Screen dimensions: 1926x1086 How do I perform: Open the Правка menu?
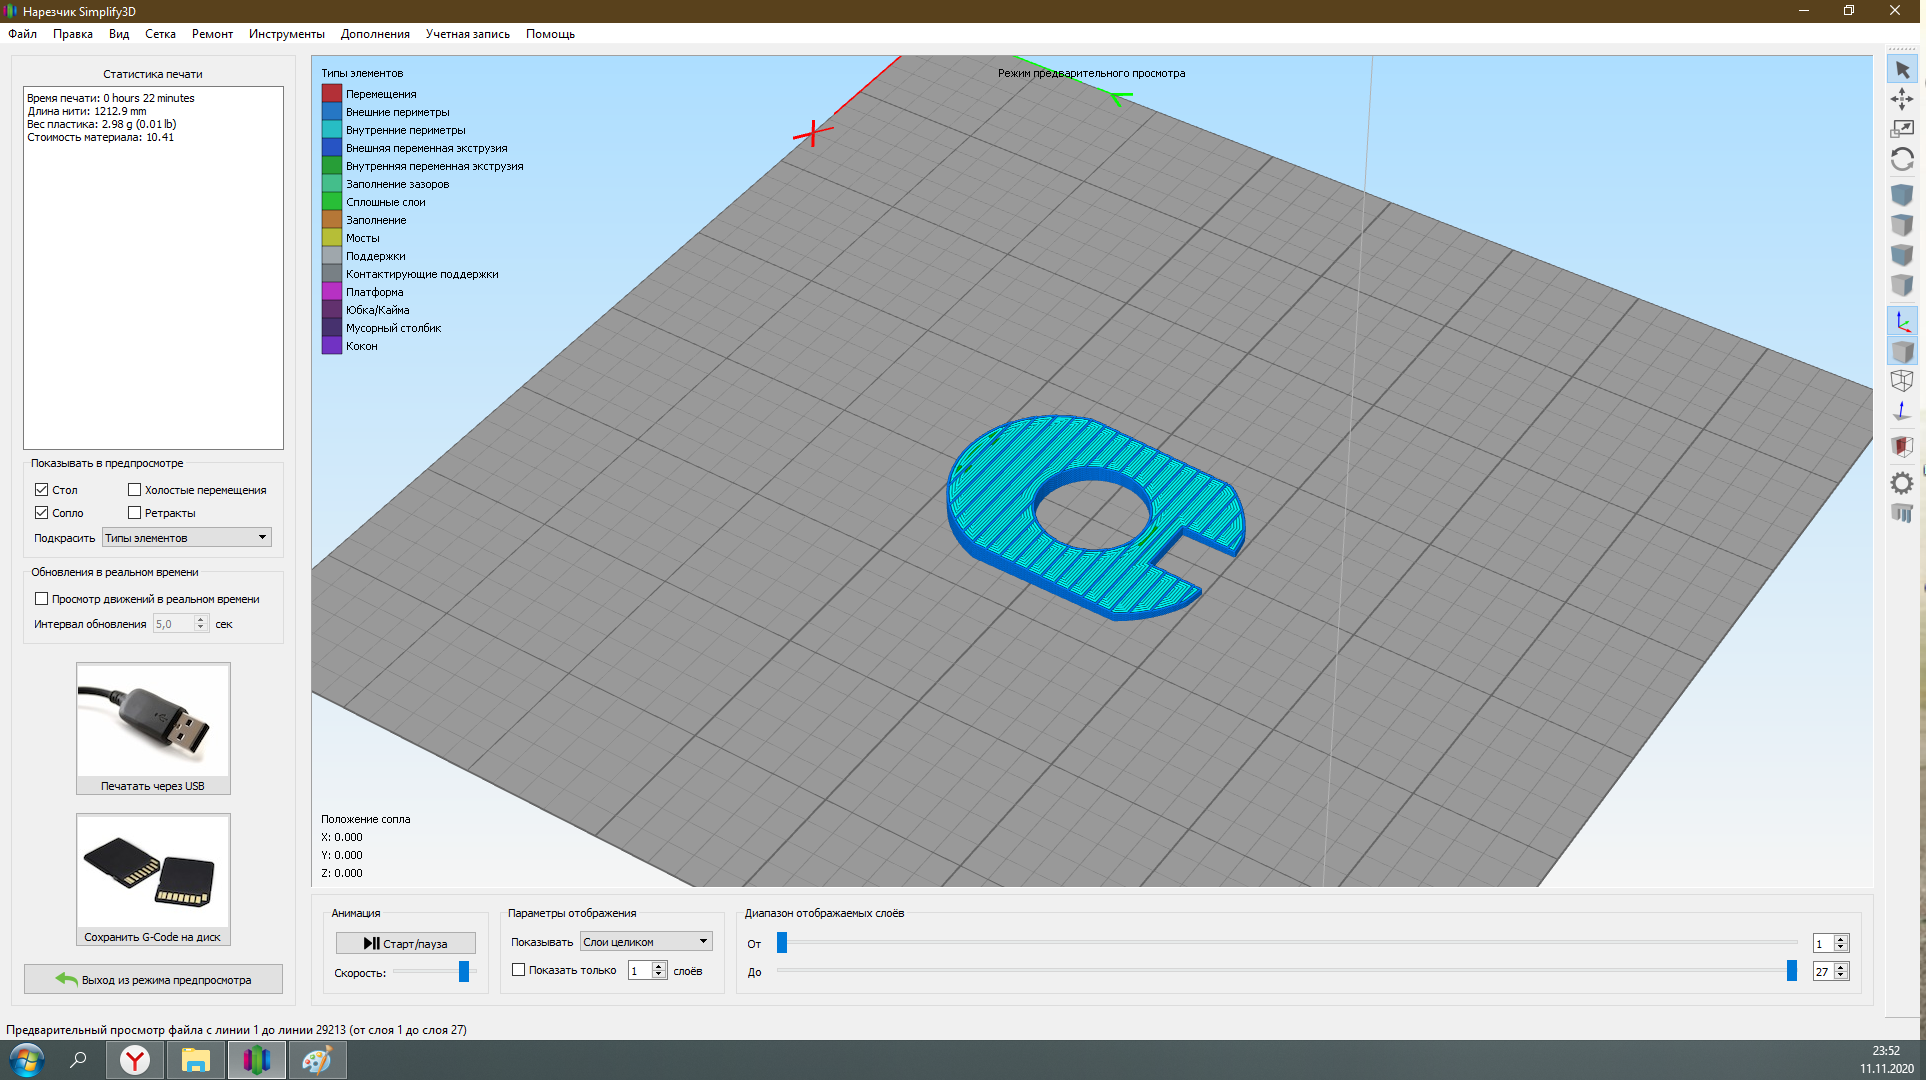click(x=73, y=34)
